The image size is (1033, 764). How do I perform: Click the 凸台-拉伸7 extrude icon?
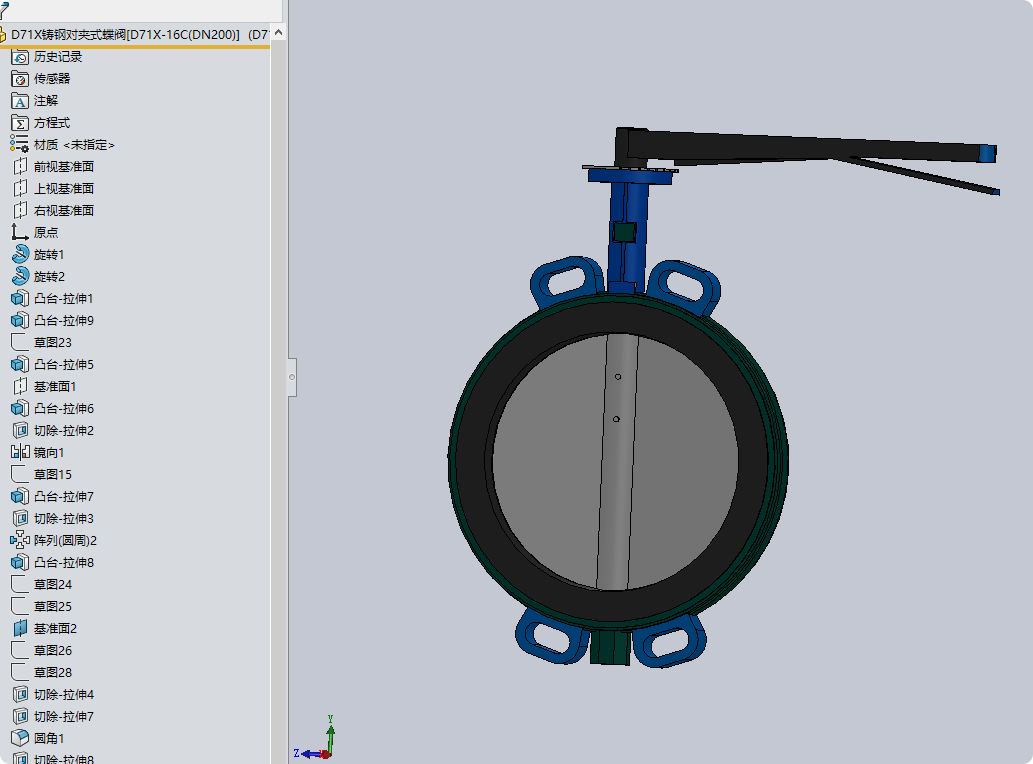click(x=20, y=497)
